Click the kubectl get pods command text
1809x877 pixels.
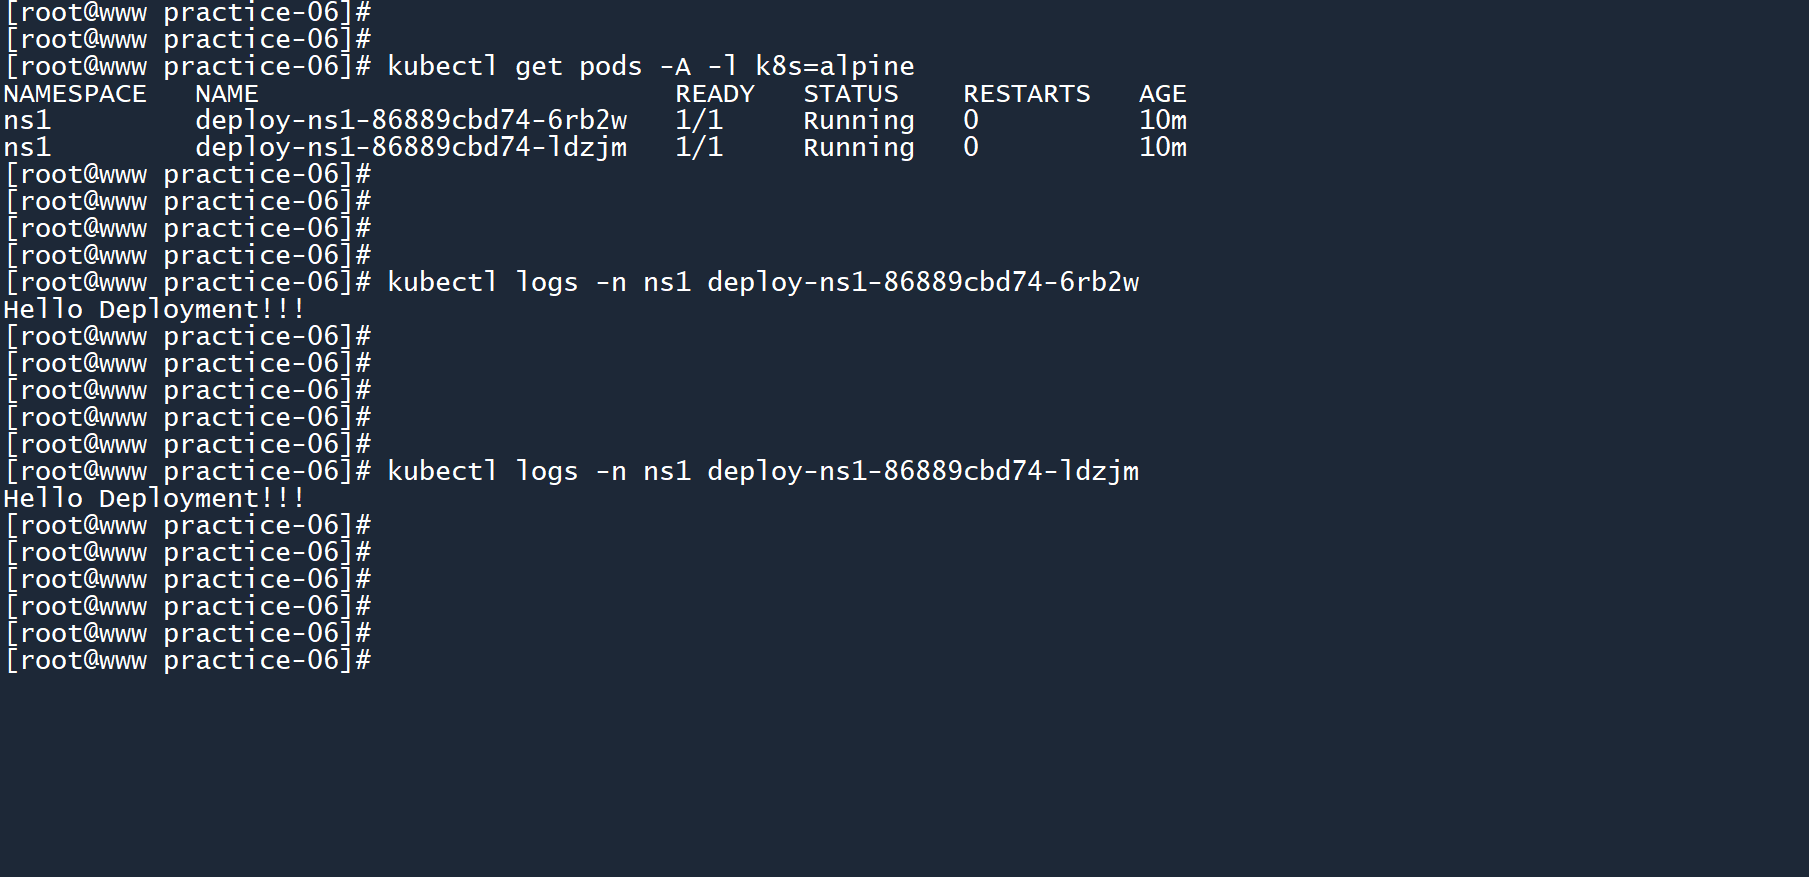click(650, 67)
